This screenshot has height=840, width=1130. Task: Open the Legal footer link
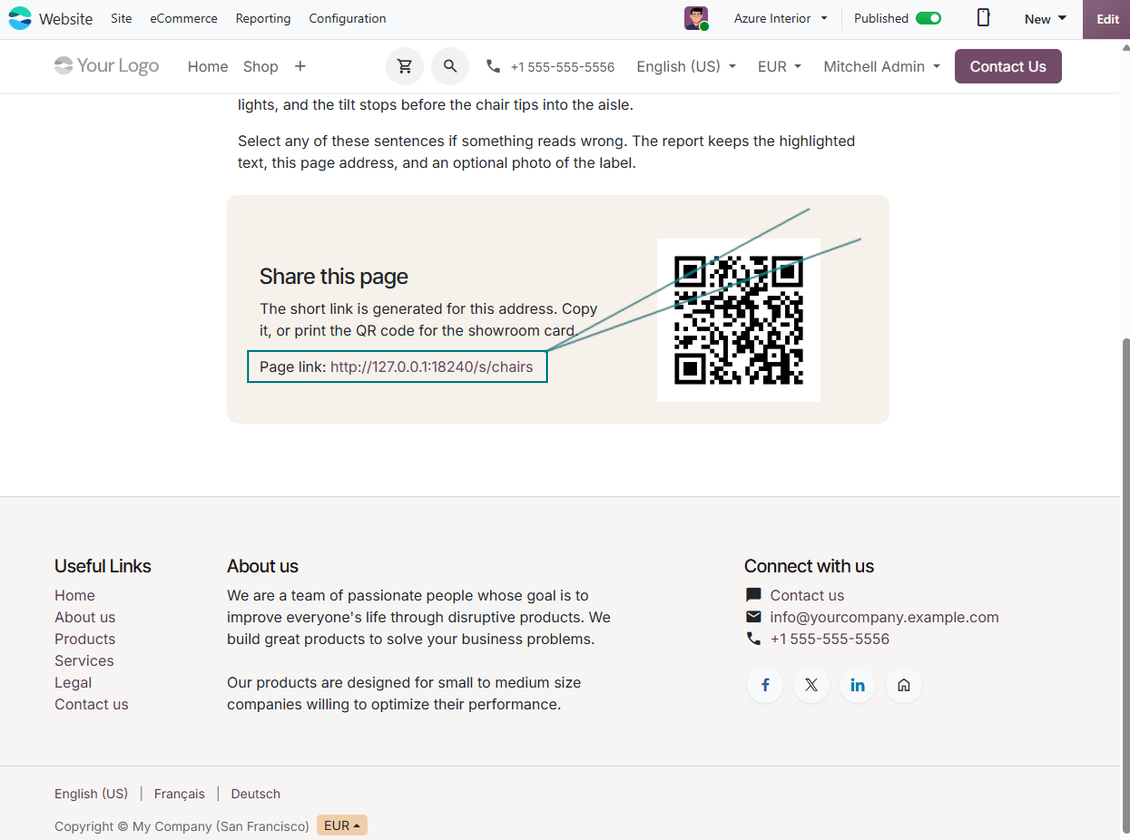point(73,682)
